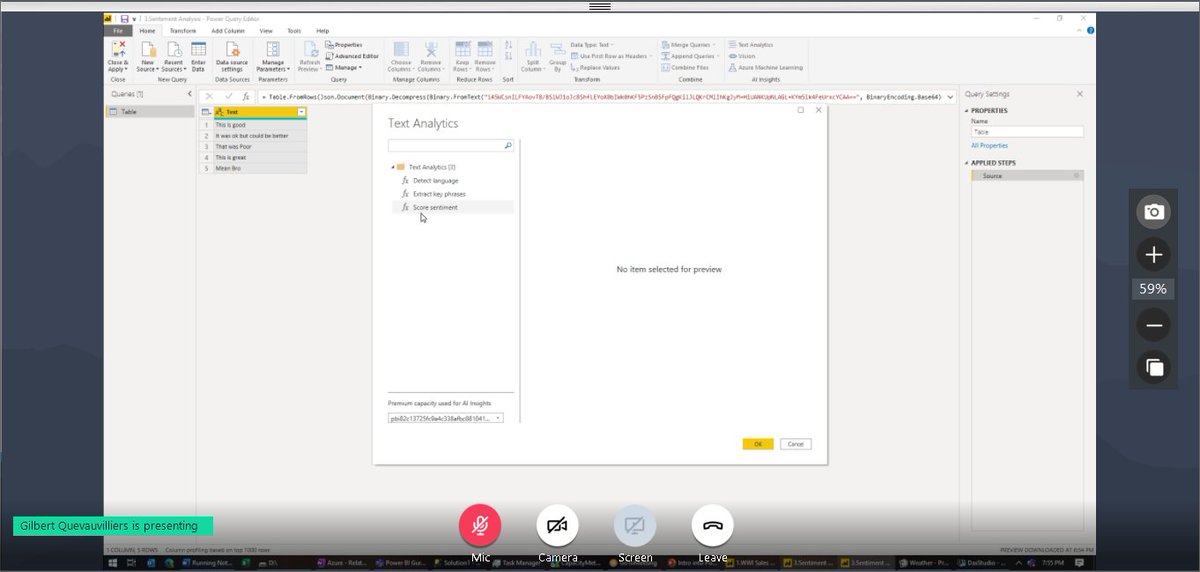Screen dimensions: 1200x572
Task: Switch to the Home ribbon tab
Action: click(147, 31)
